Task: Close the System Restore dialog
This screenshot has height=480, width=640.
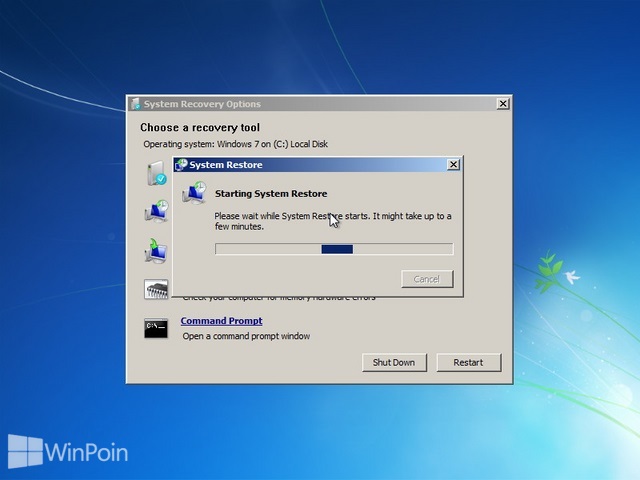Action: [453, 164]
